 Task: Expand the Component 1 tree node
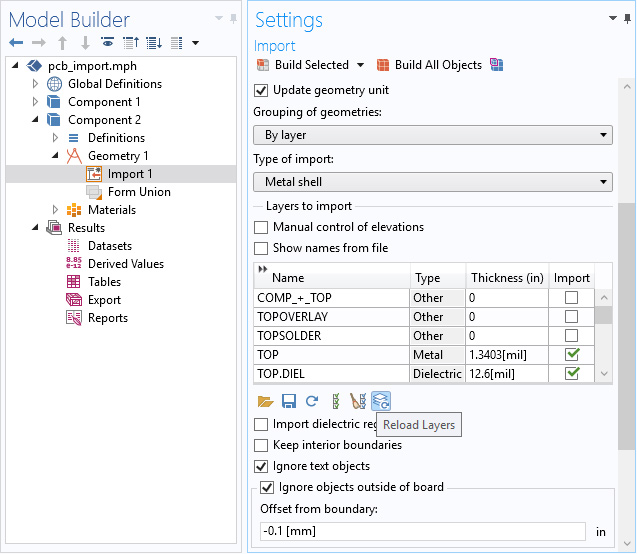[x=37, y=102]
